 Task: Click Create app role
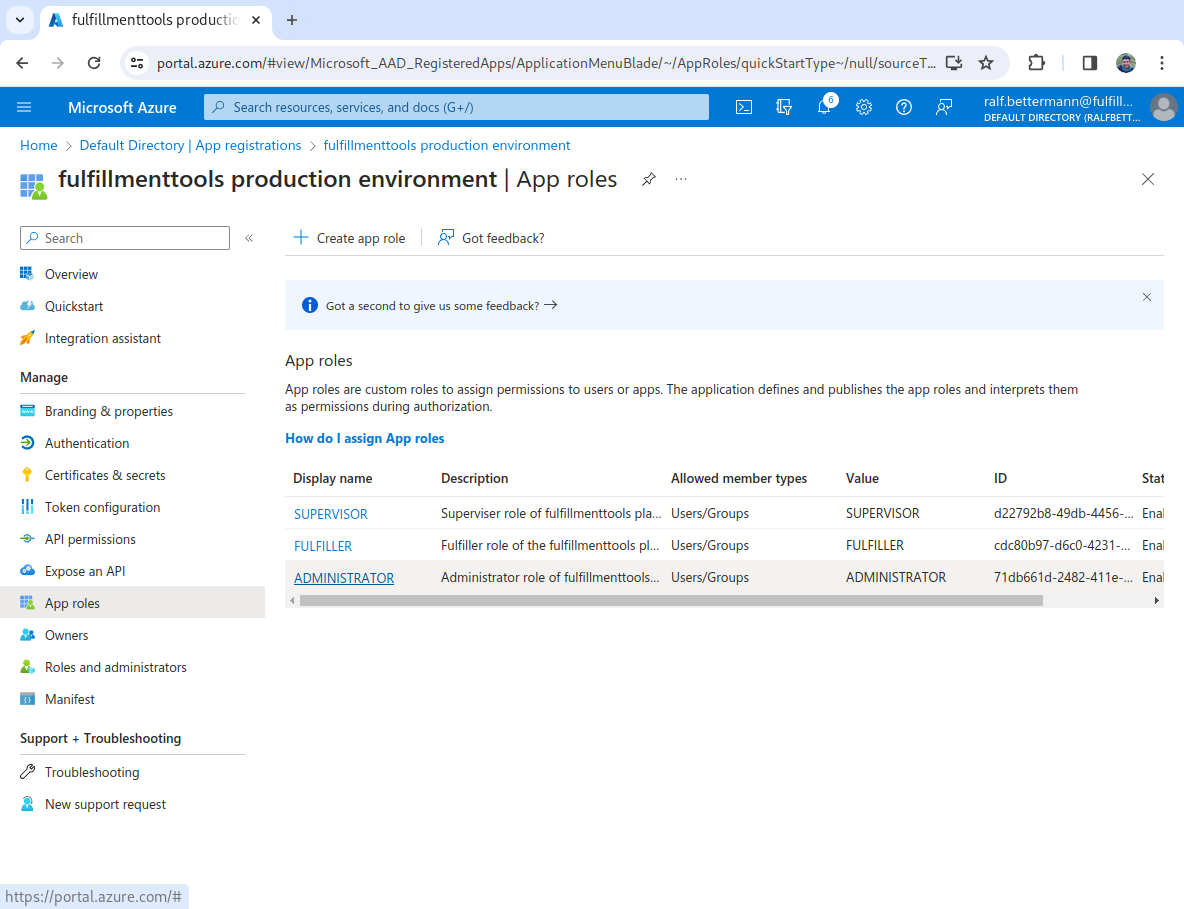coord(350,238)
